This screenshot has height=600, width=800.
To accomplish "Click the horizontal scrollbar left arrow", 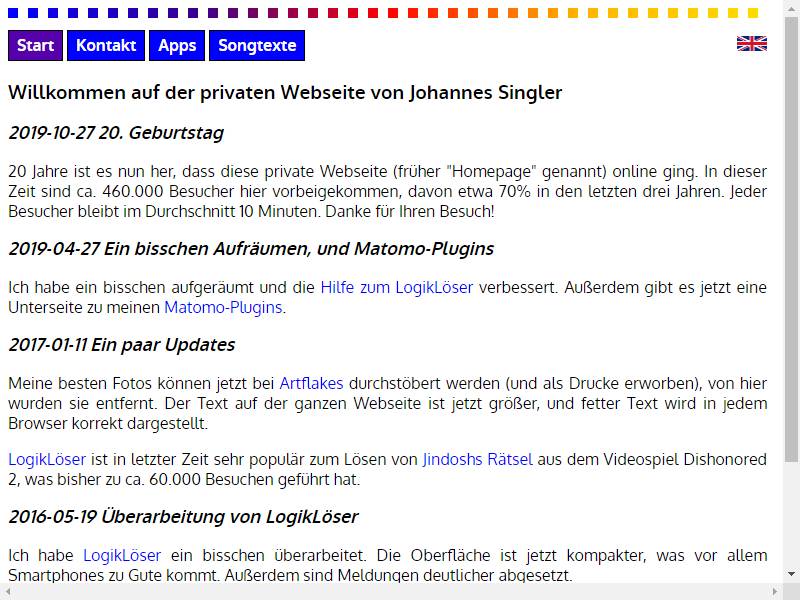I will pyautogui.click(x=7, y=592).
